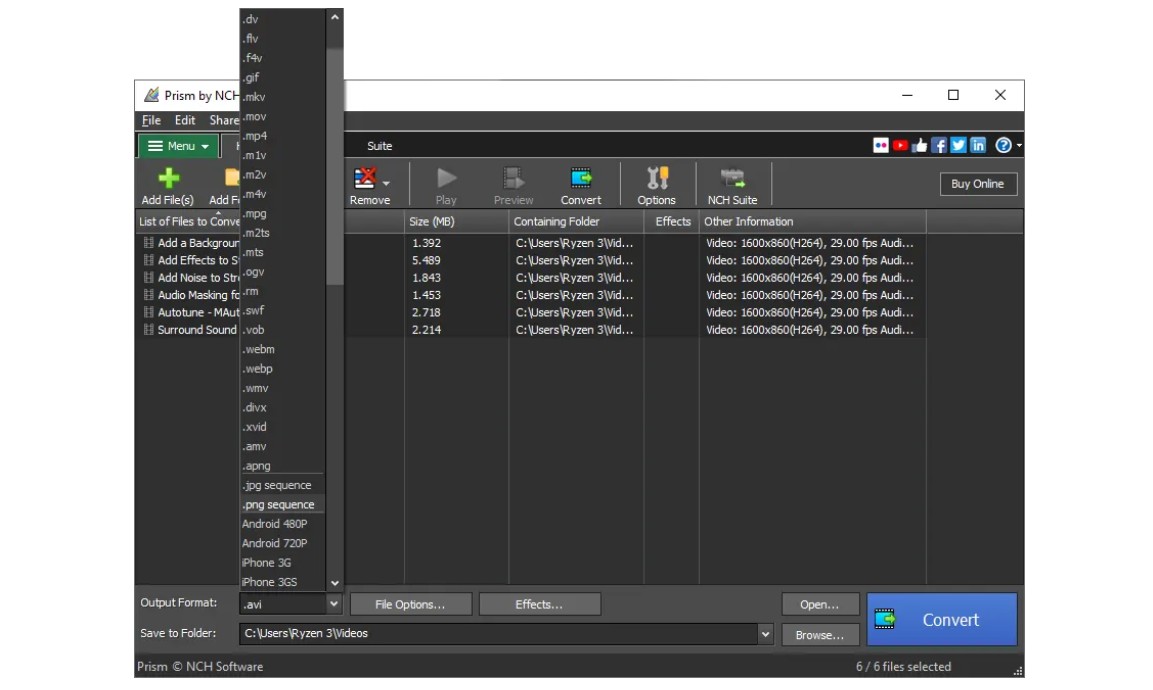Click the Open... button

pyautogui.click(x=819, y=604)
